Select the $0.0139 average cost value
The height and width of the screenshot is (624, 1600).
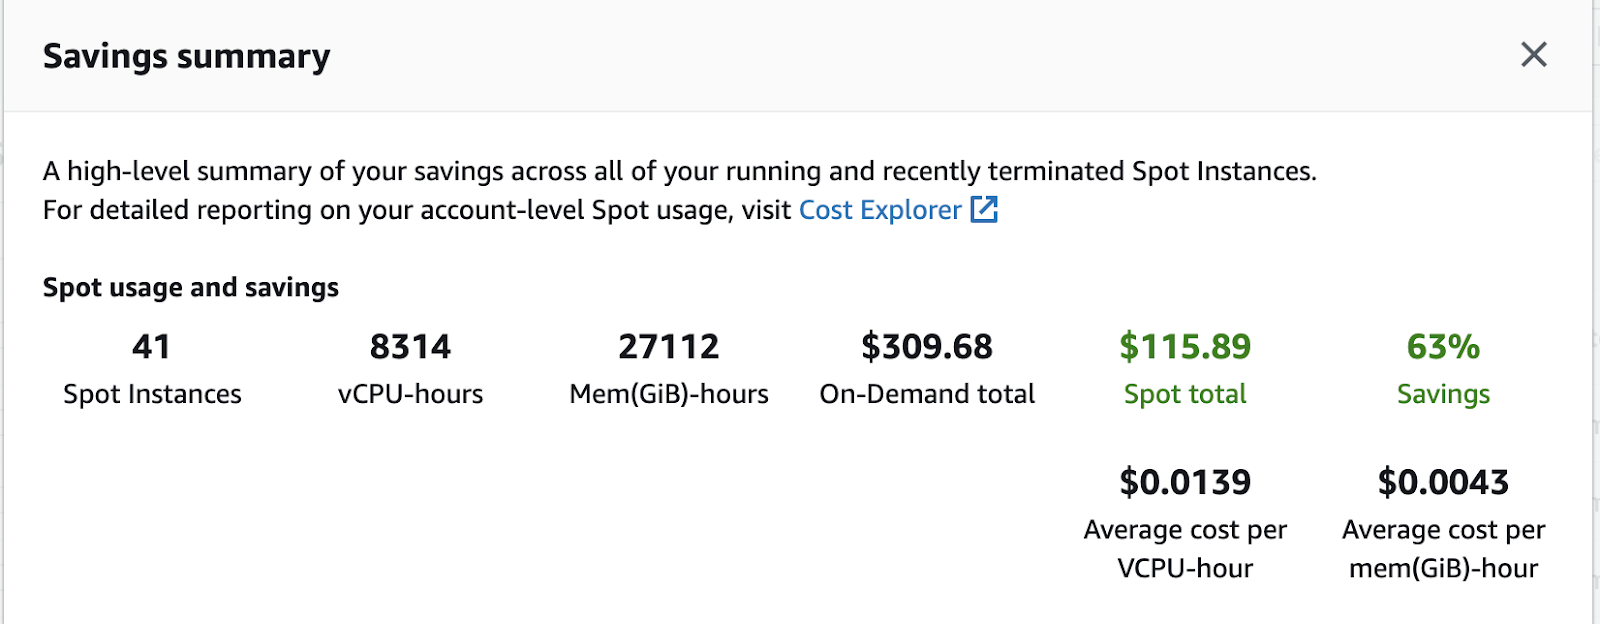pos(1185,482)
